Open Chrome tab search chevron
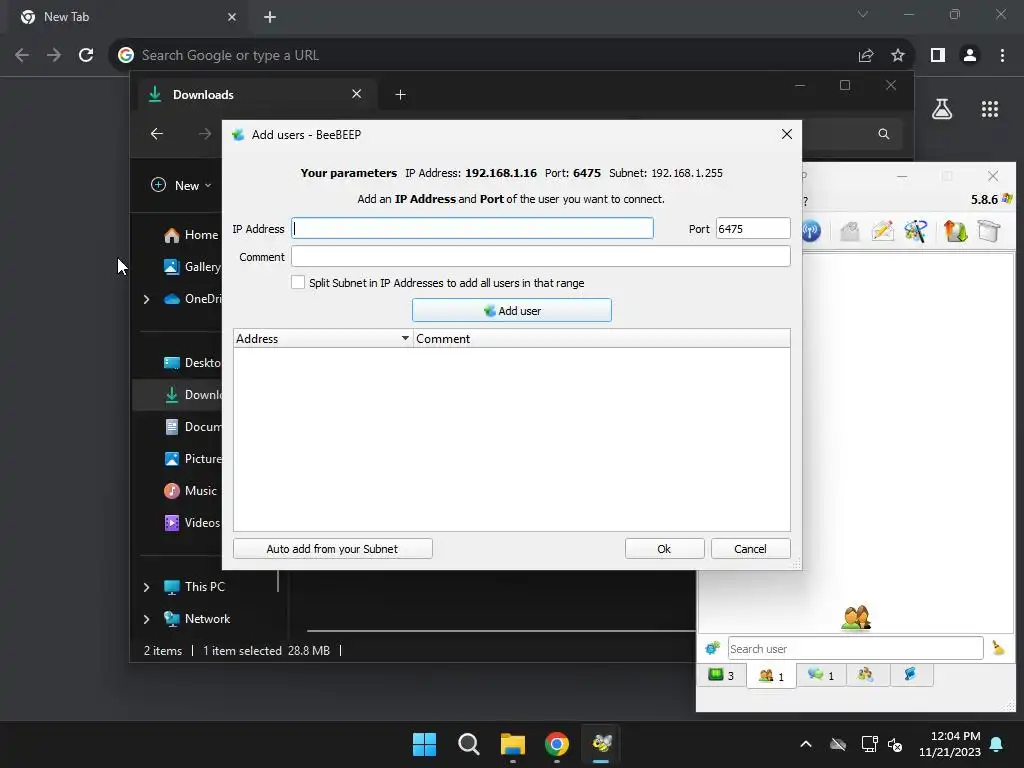 pos(863,14)
